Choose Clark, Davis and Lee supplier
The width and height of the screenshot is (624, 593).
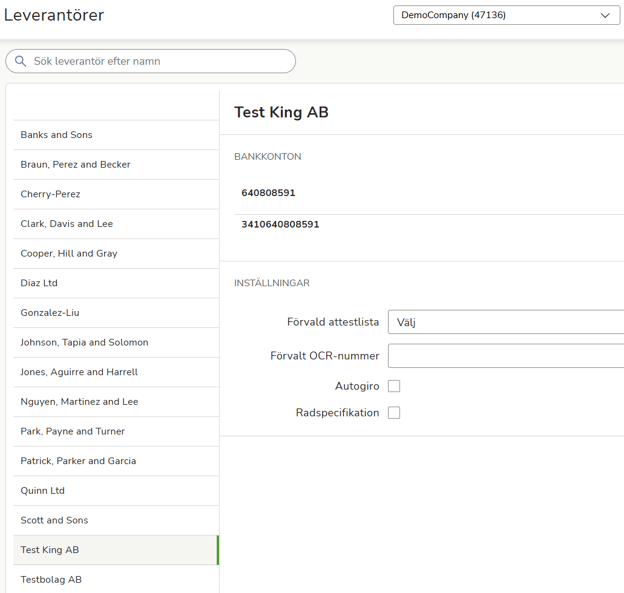(x=66, y=224)
